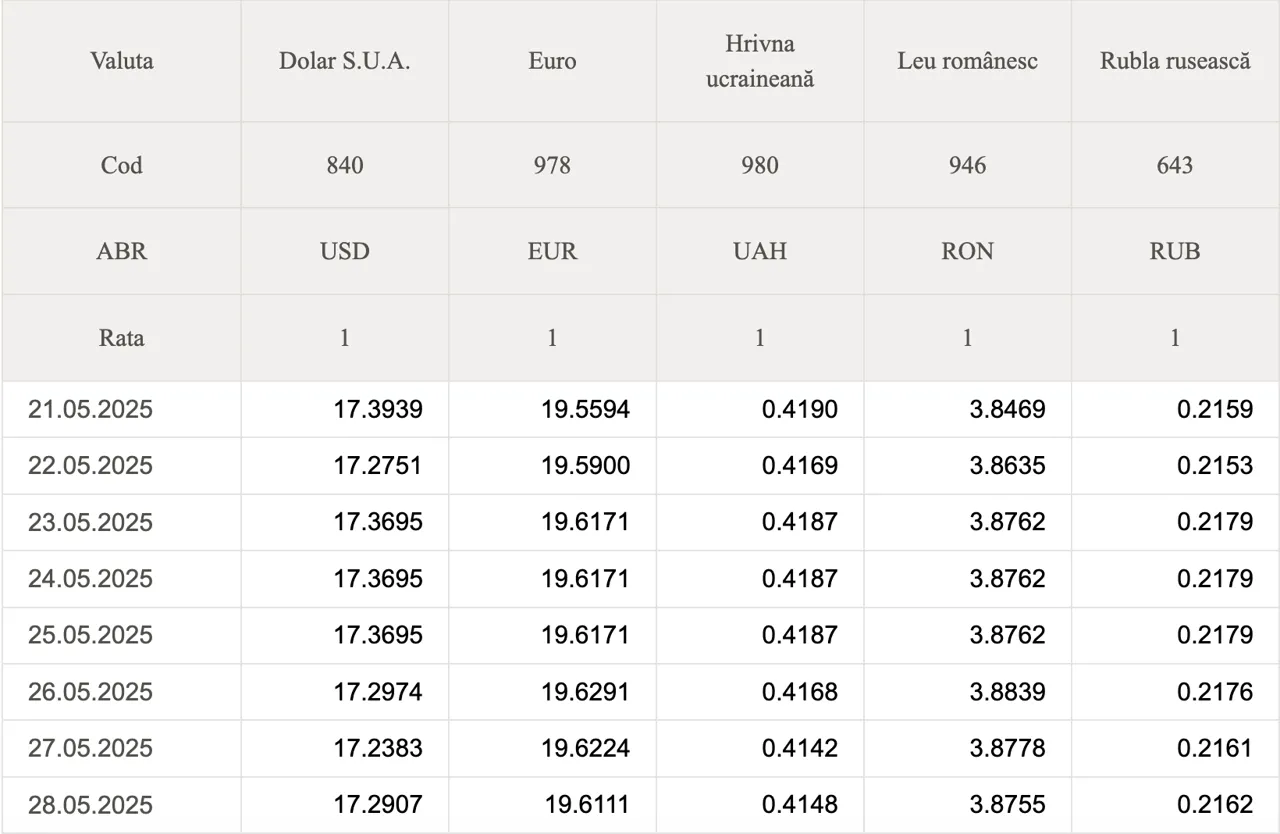Click the Hrivna ucraineană header cell
The width and height of the screenshot is (1280, 834).
[760, 61]
